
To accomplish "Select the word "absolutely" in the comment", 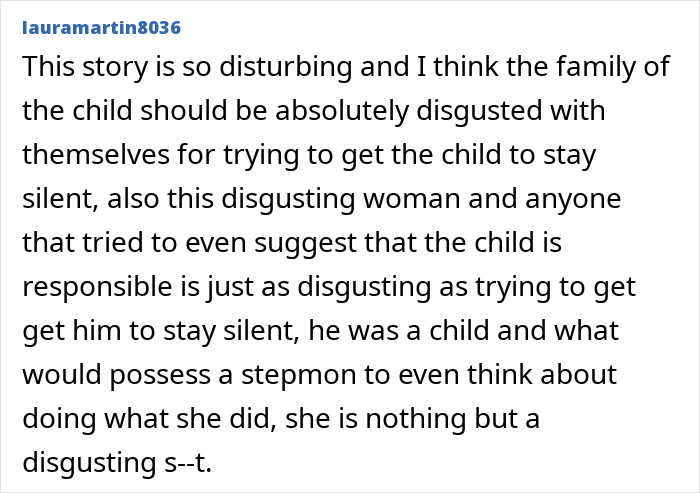I will [342, 110].
